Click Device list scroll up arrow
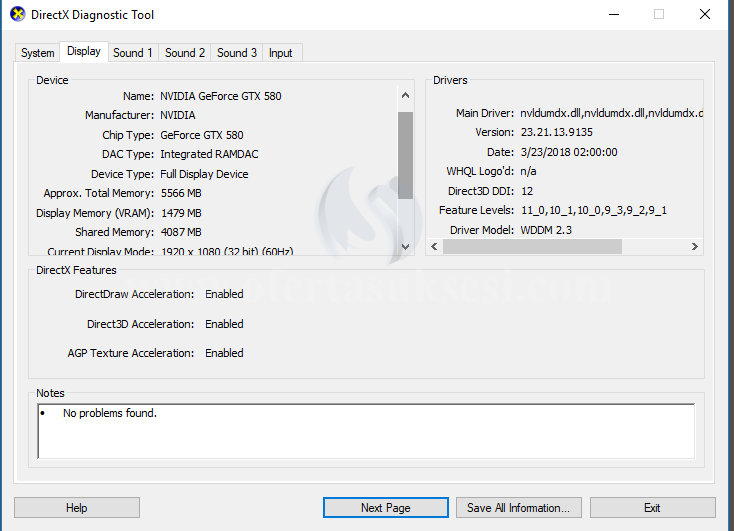Viewport: 734px width, 531px height. 405,96
